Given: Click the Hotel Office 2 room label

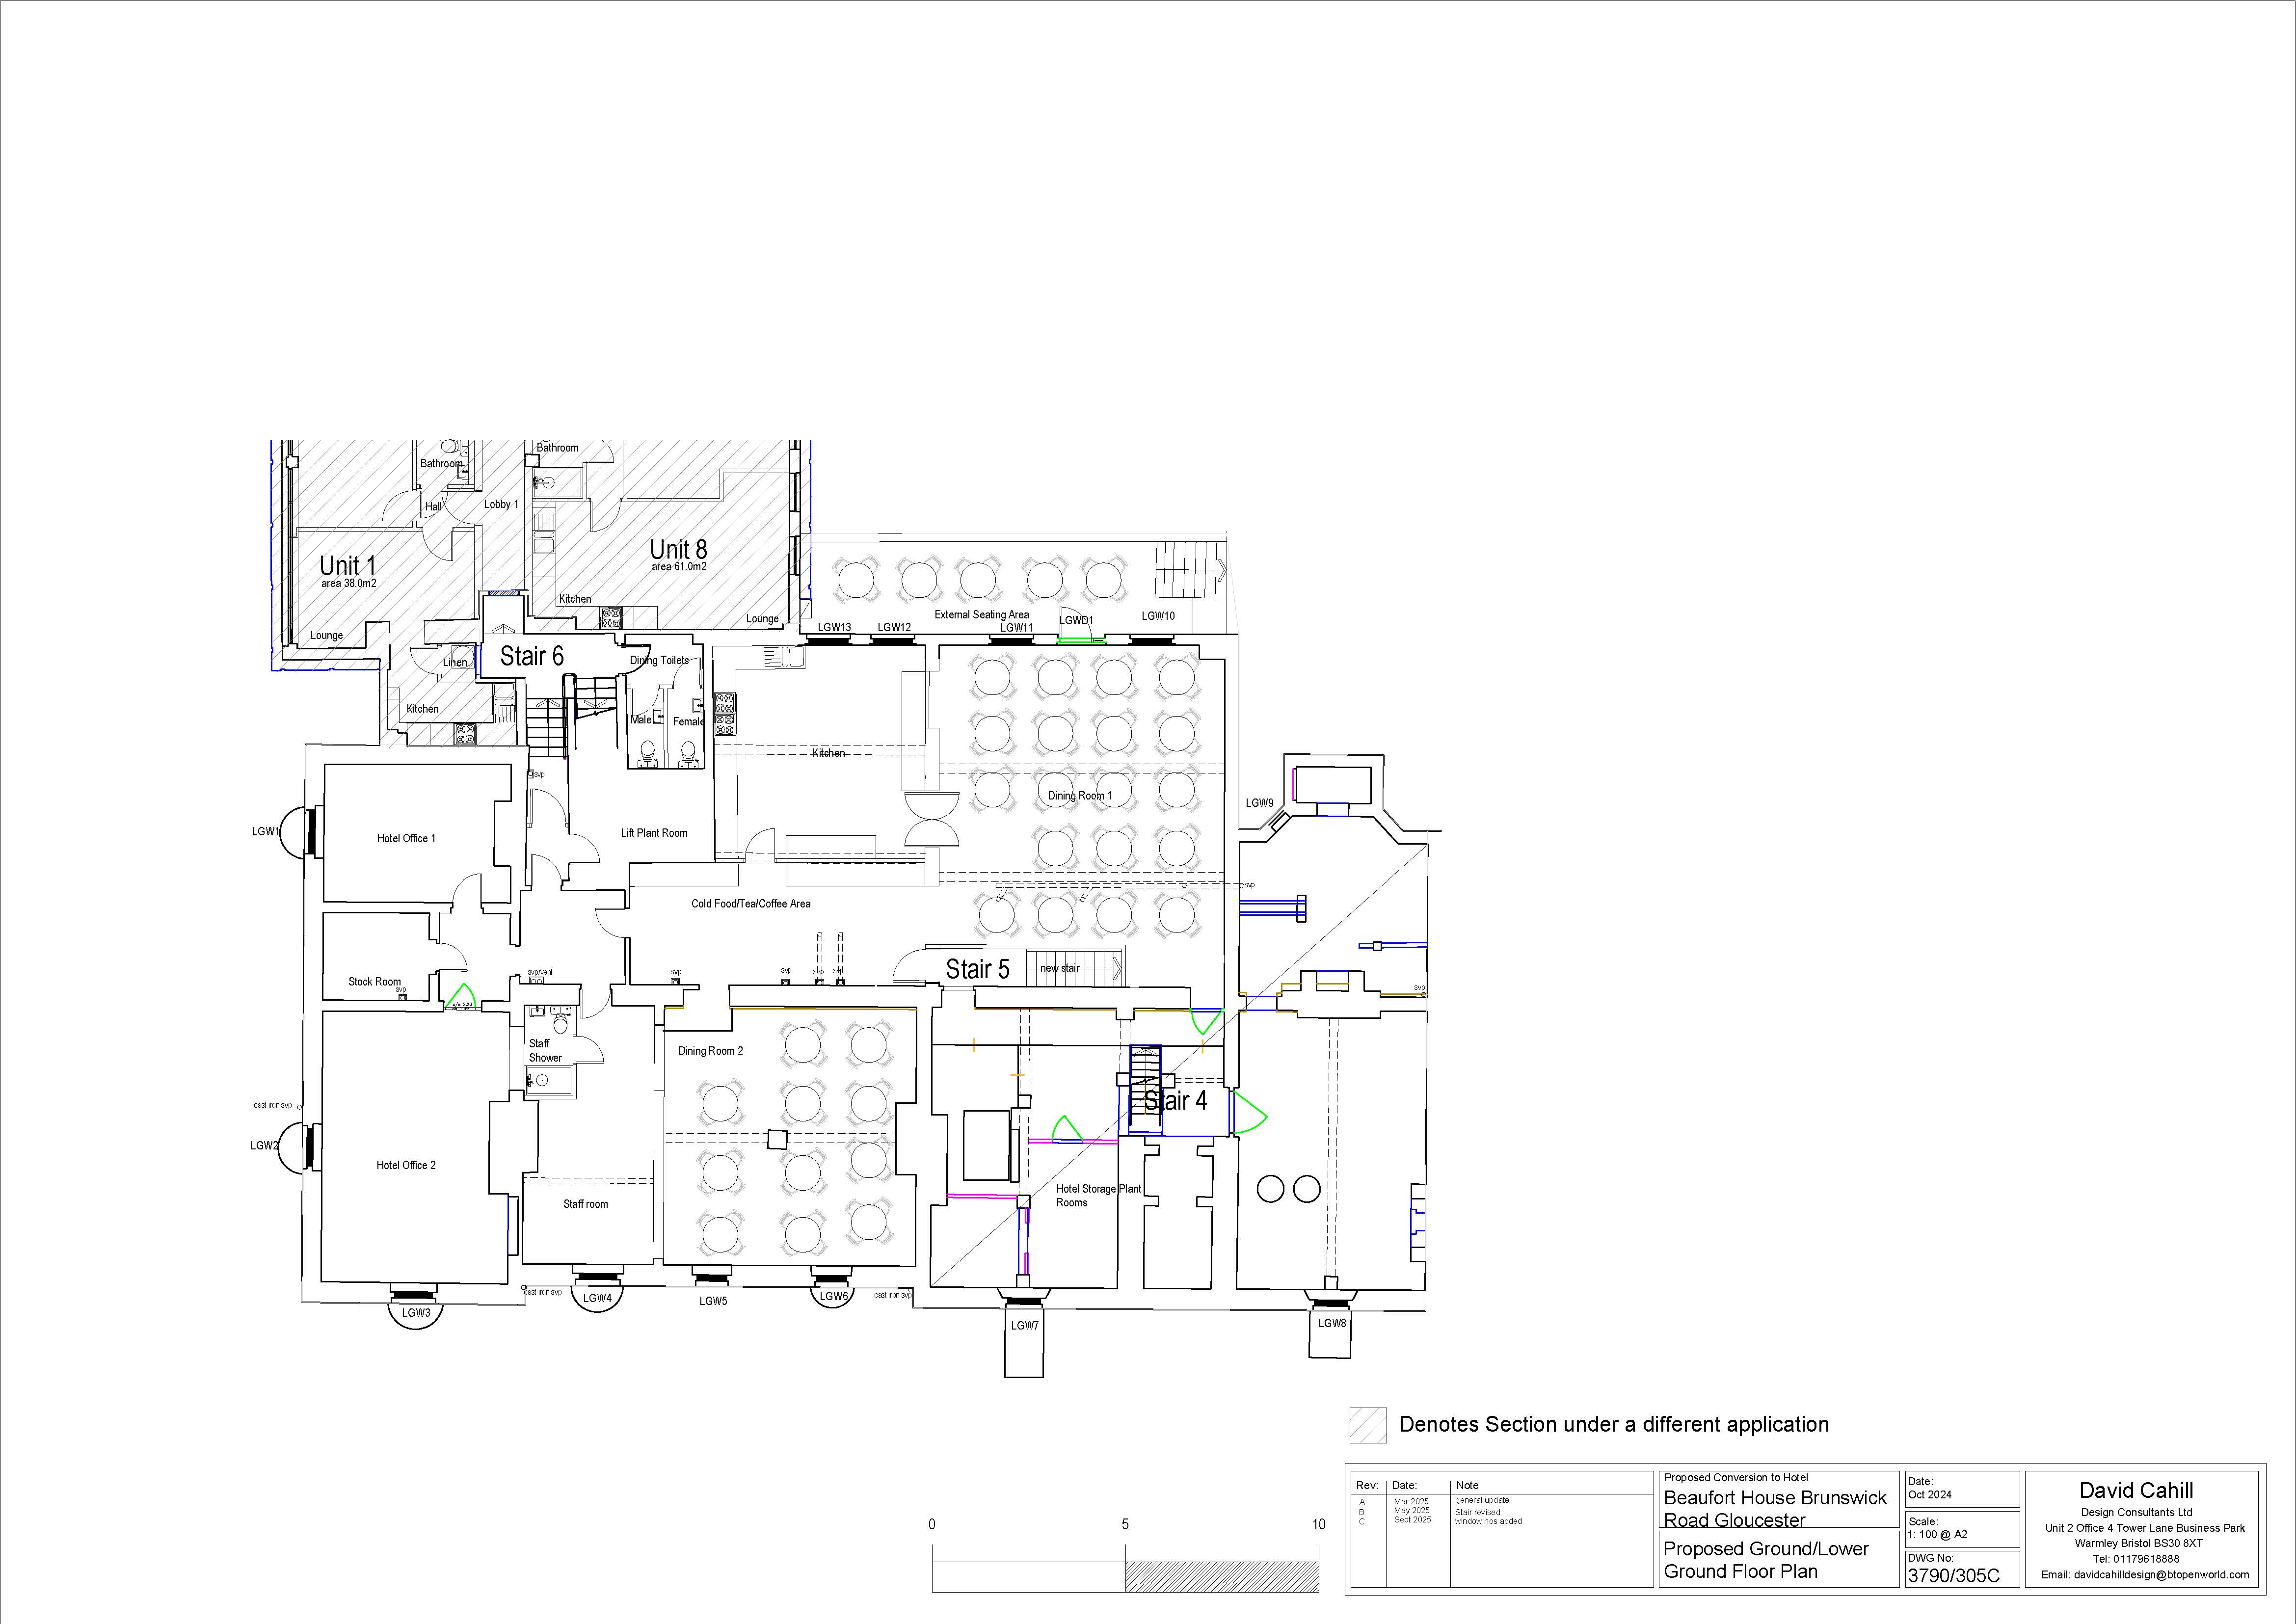Looking at the screenshot, I should pyautogui.click(x=406, y=1165).
